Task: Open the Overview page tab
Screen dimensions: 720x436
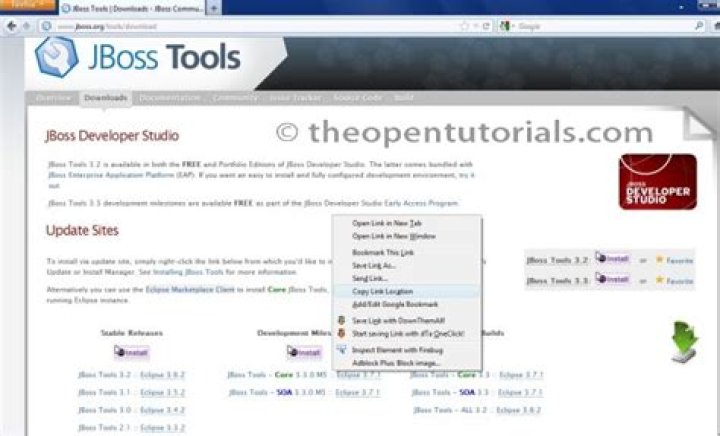Action: (53, 98)
